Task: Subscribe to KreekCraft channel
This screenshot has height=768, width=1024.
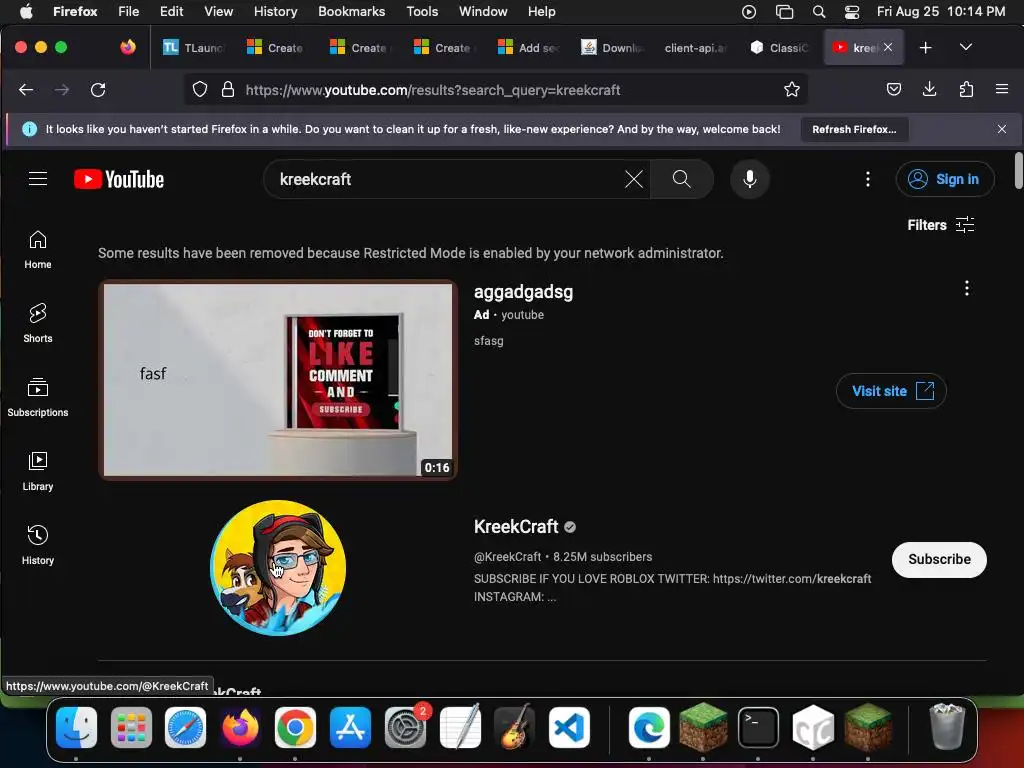Action: click(939, 560)
